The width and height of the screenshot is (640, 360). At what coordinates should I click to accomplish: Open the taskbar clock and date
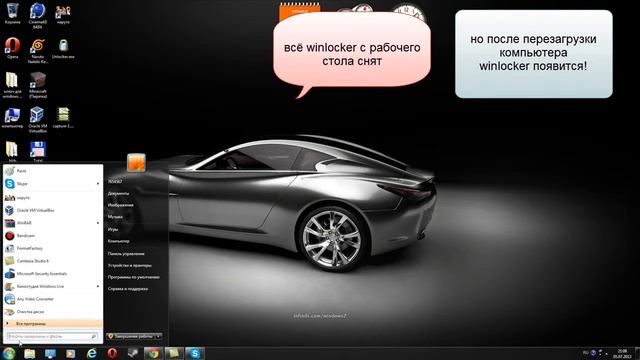(x=622, y=353)
